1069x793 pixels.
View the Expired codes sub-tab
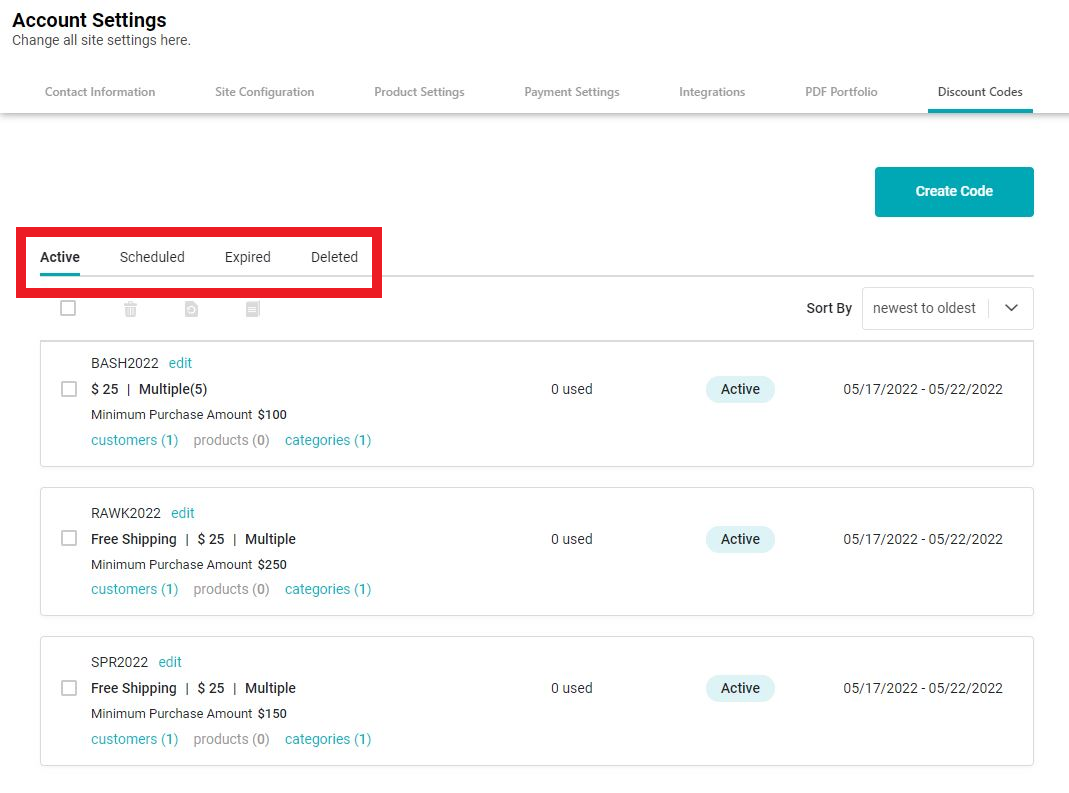click(x=247, y=257)
